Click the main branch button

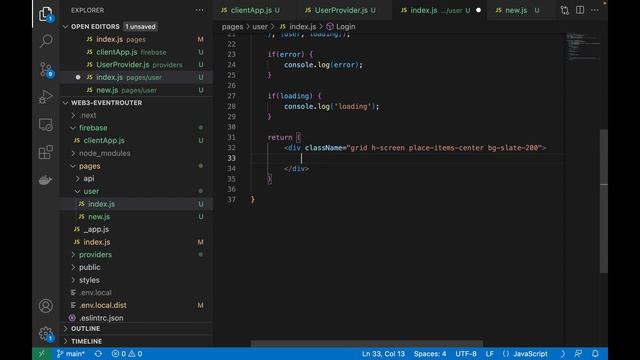(71, 354)
